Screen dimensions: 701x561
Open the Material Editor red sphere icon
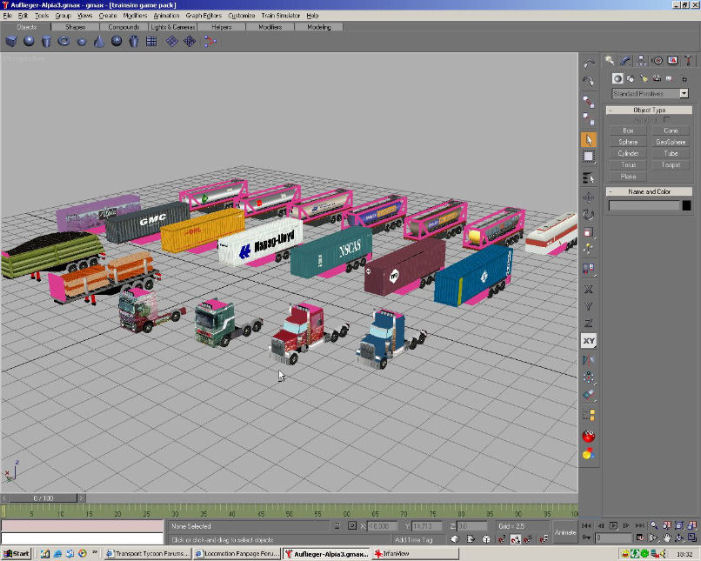[589, 436]
